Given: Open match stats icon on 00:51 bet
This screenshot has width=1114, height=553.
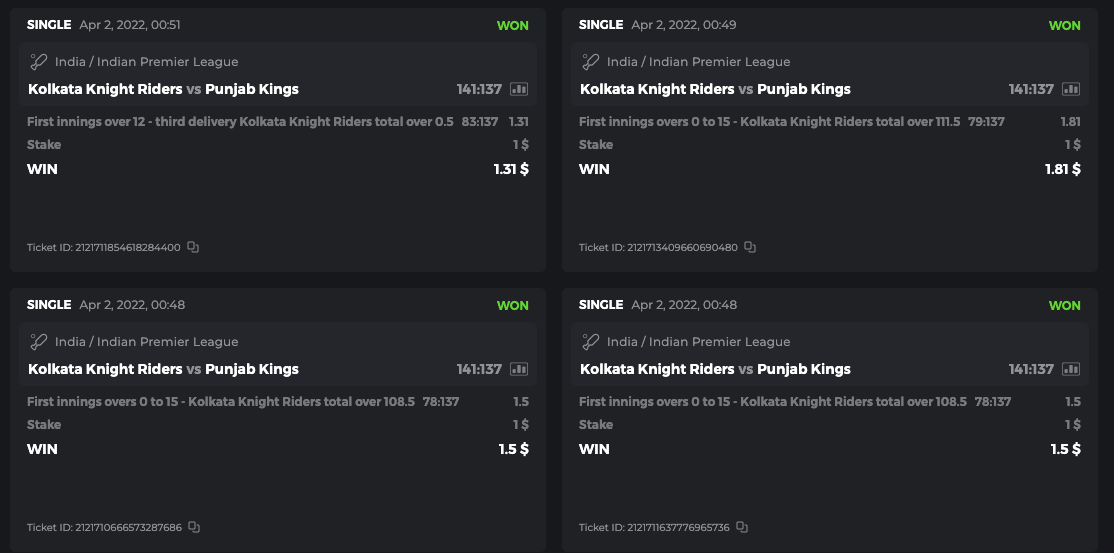Looking at the screenshot, I should tap(519, 89).
